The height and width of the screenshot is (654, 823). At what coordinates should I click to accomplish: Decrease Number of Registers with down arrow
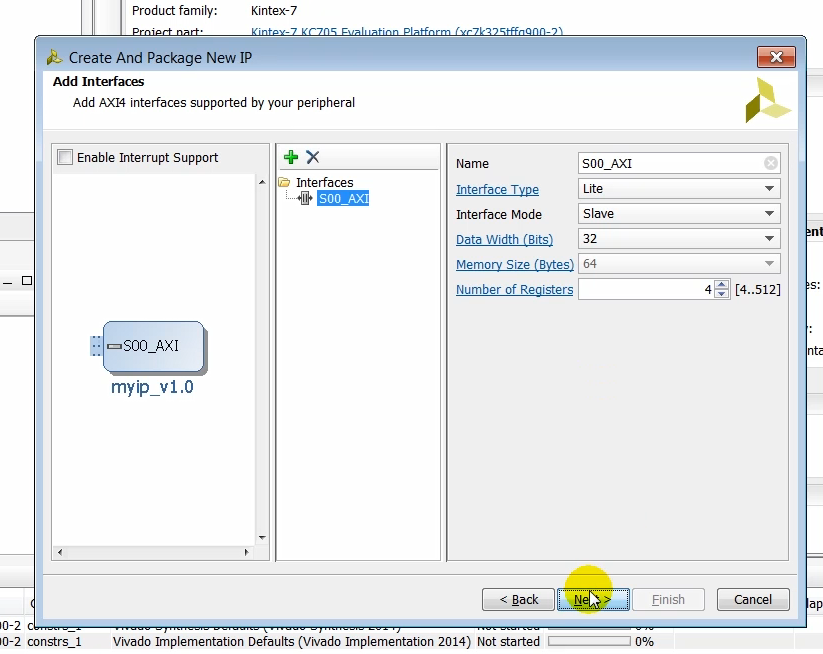[x=722, y=294]
